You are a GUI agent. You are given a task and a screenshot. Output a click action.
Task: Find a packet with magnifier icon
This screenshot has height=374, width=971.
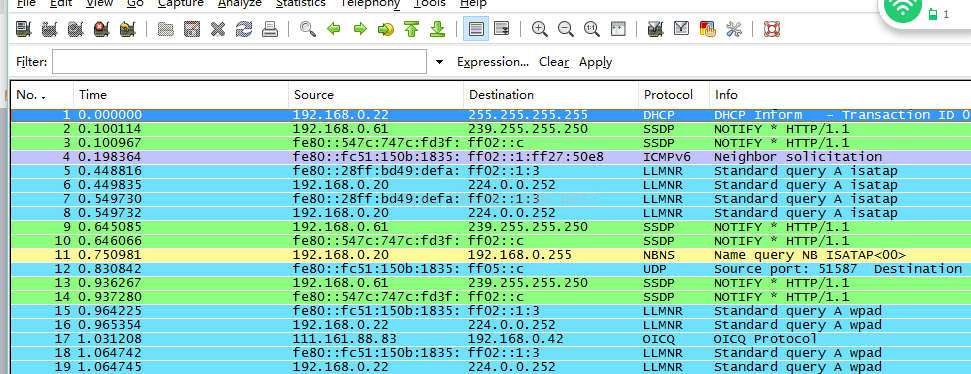coord(308,29)
